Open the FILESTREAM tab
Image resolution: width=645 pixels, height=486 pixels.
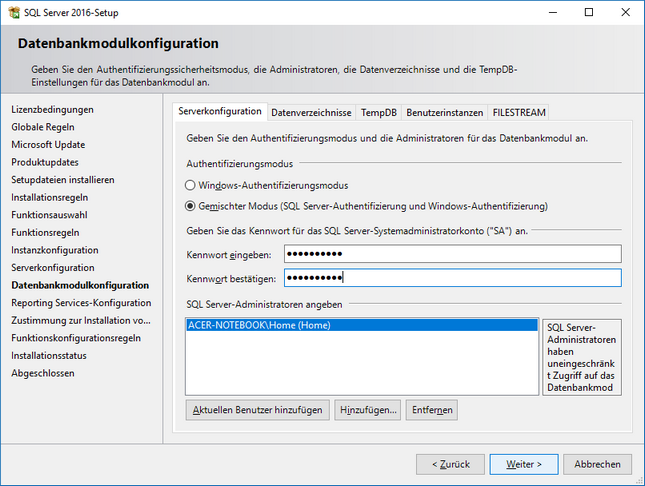[519, 113]
